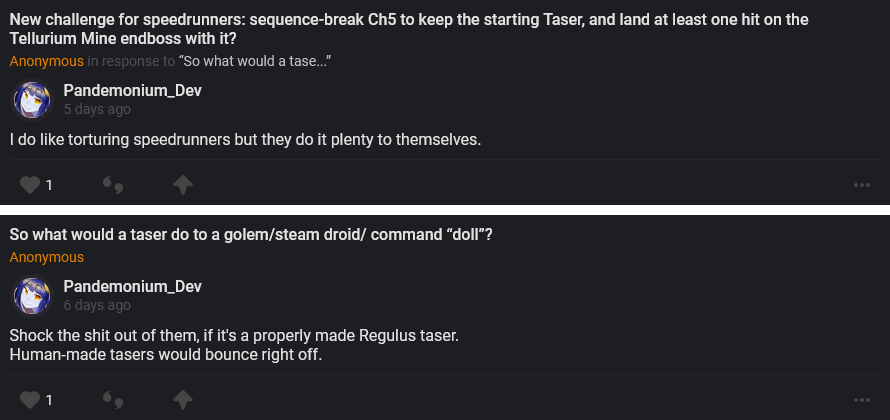The height and width of the screenshot is (420, 890).
Task: Open more options on the taser answer
Action: click(861, 400)
